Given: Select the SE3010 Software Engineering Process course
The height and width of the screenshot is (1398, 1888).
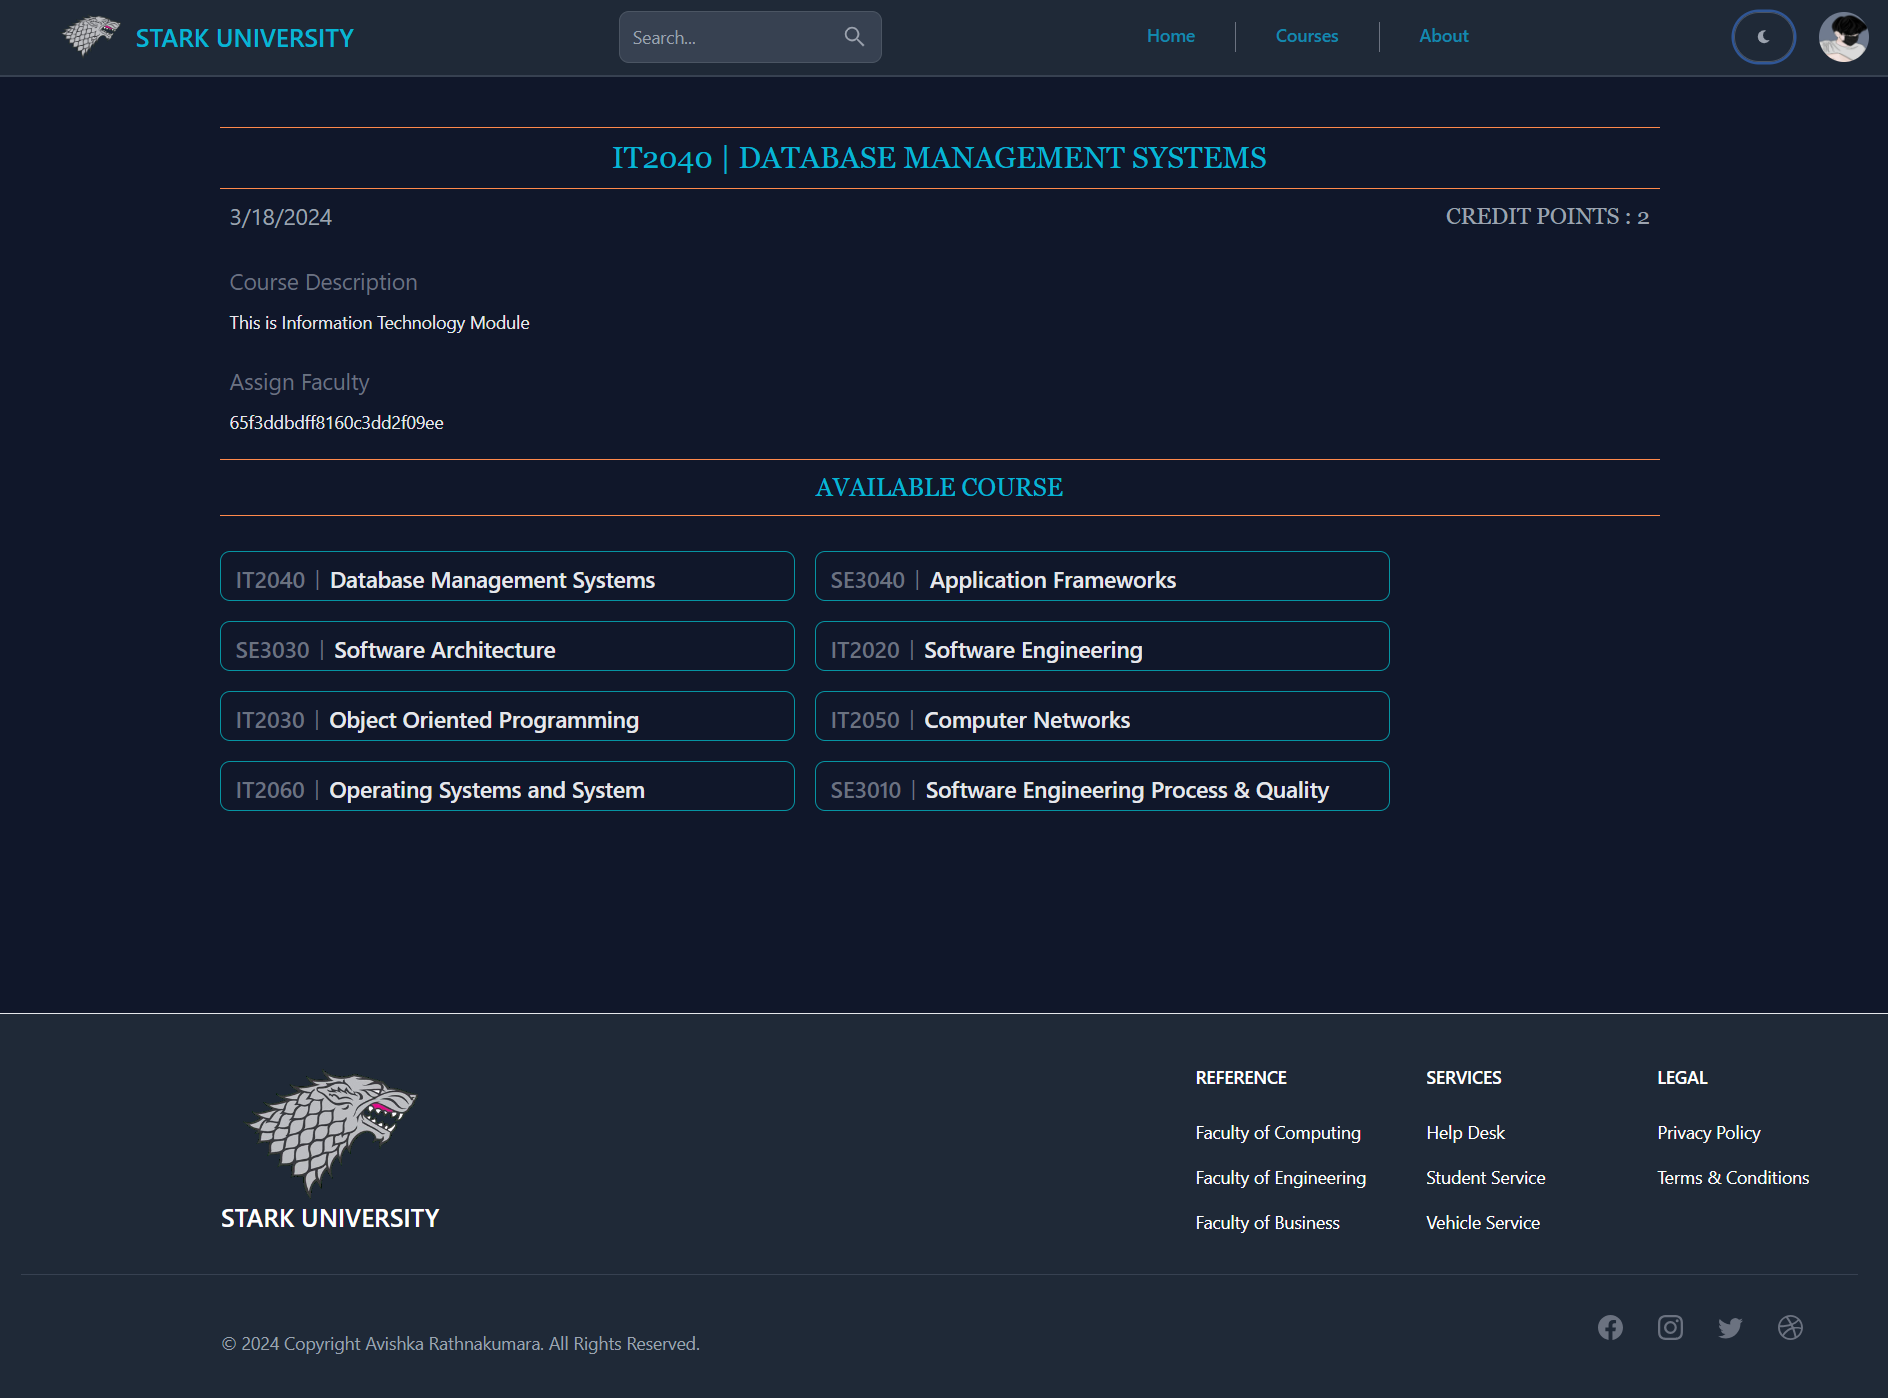Looking at the screenshot, I should click(1101, 786).
